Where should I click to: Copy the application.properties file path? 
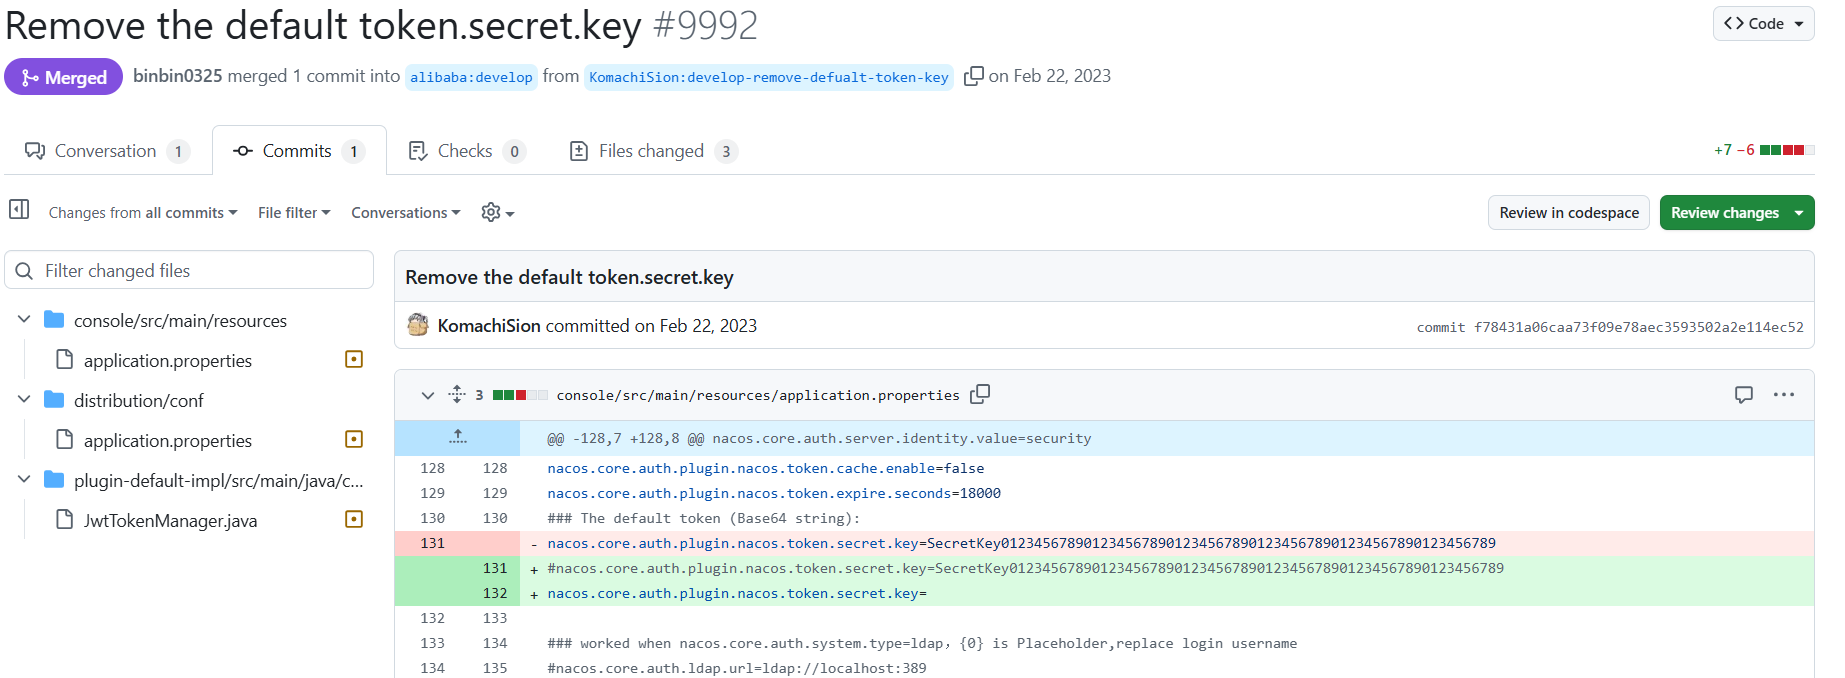980,394
